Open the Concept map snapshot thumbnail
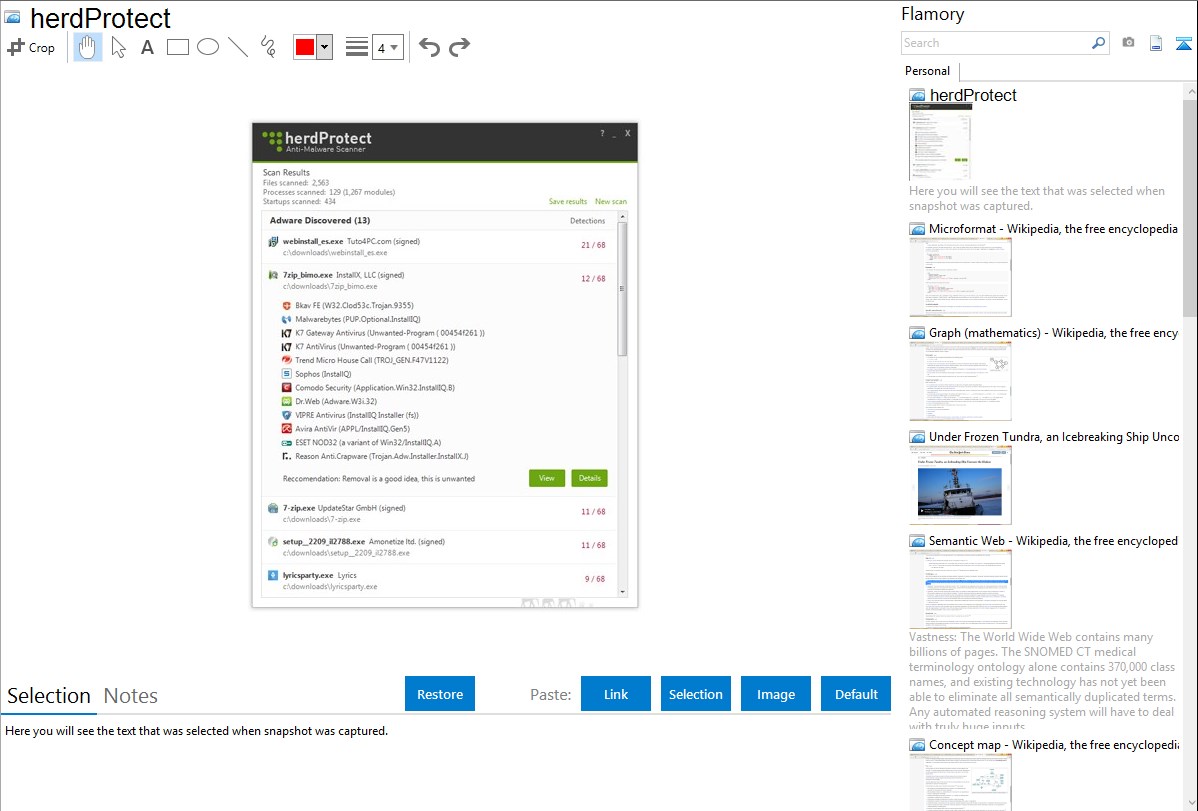This screenshot has width=1198, height=811. click(x=960, y=782)
